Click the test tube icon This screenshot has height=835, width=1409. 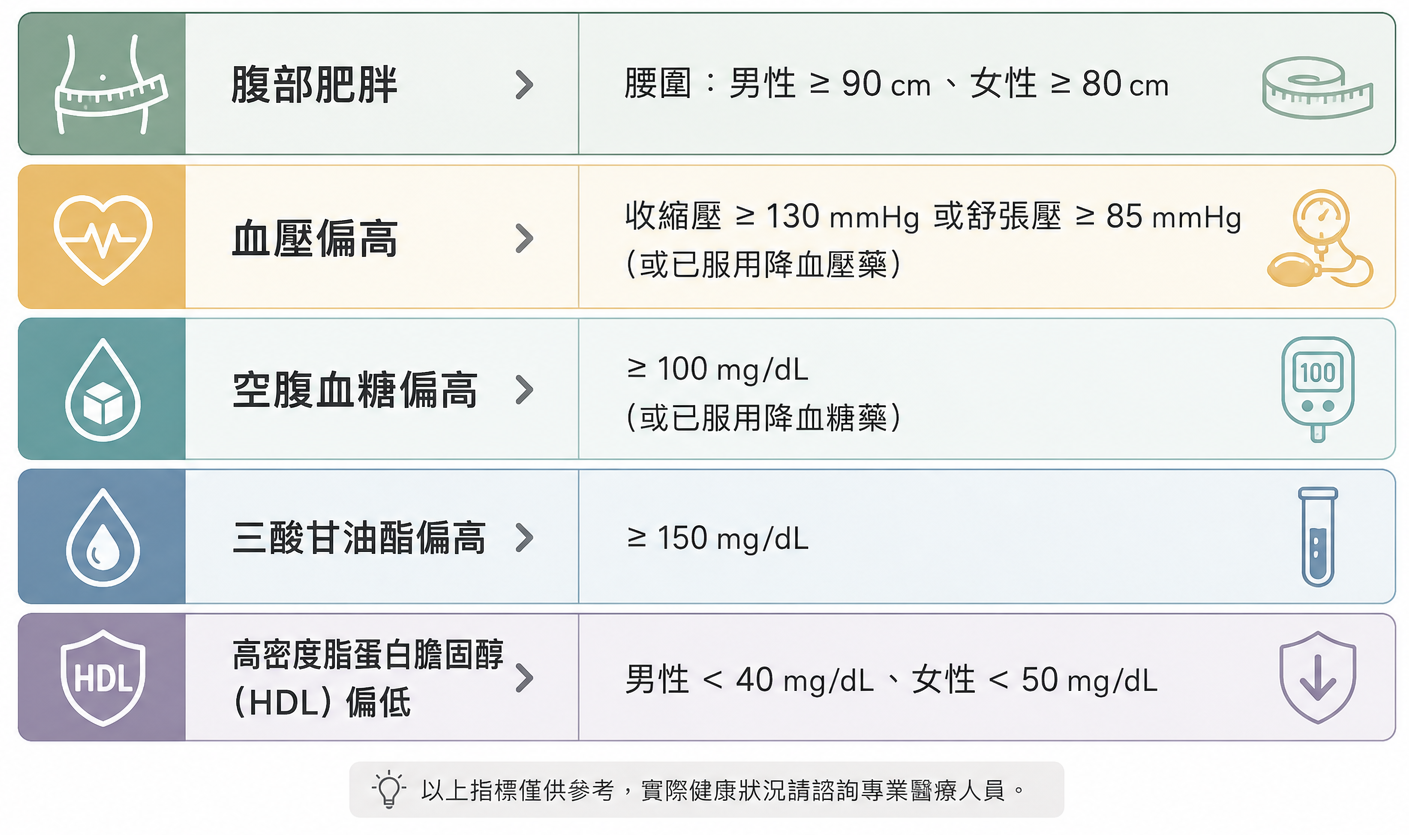1317,536
